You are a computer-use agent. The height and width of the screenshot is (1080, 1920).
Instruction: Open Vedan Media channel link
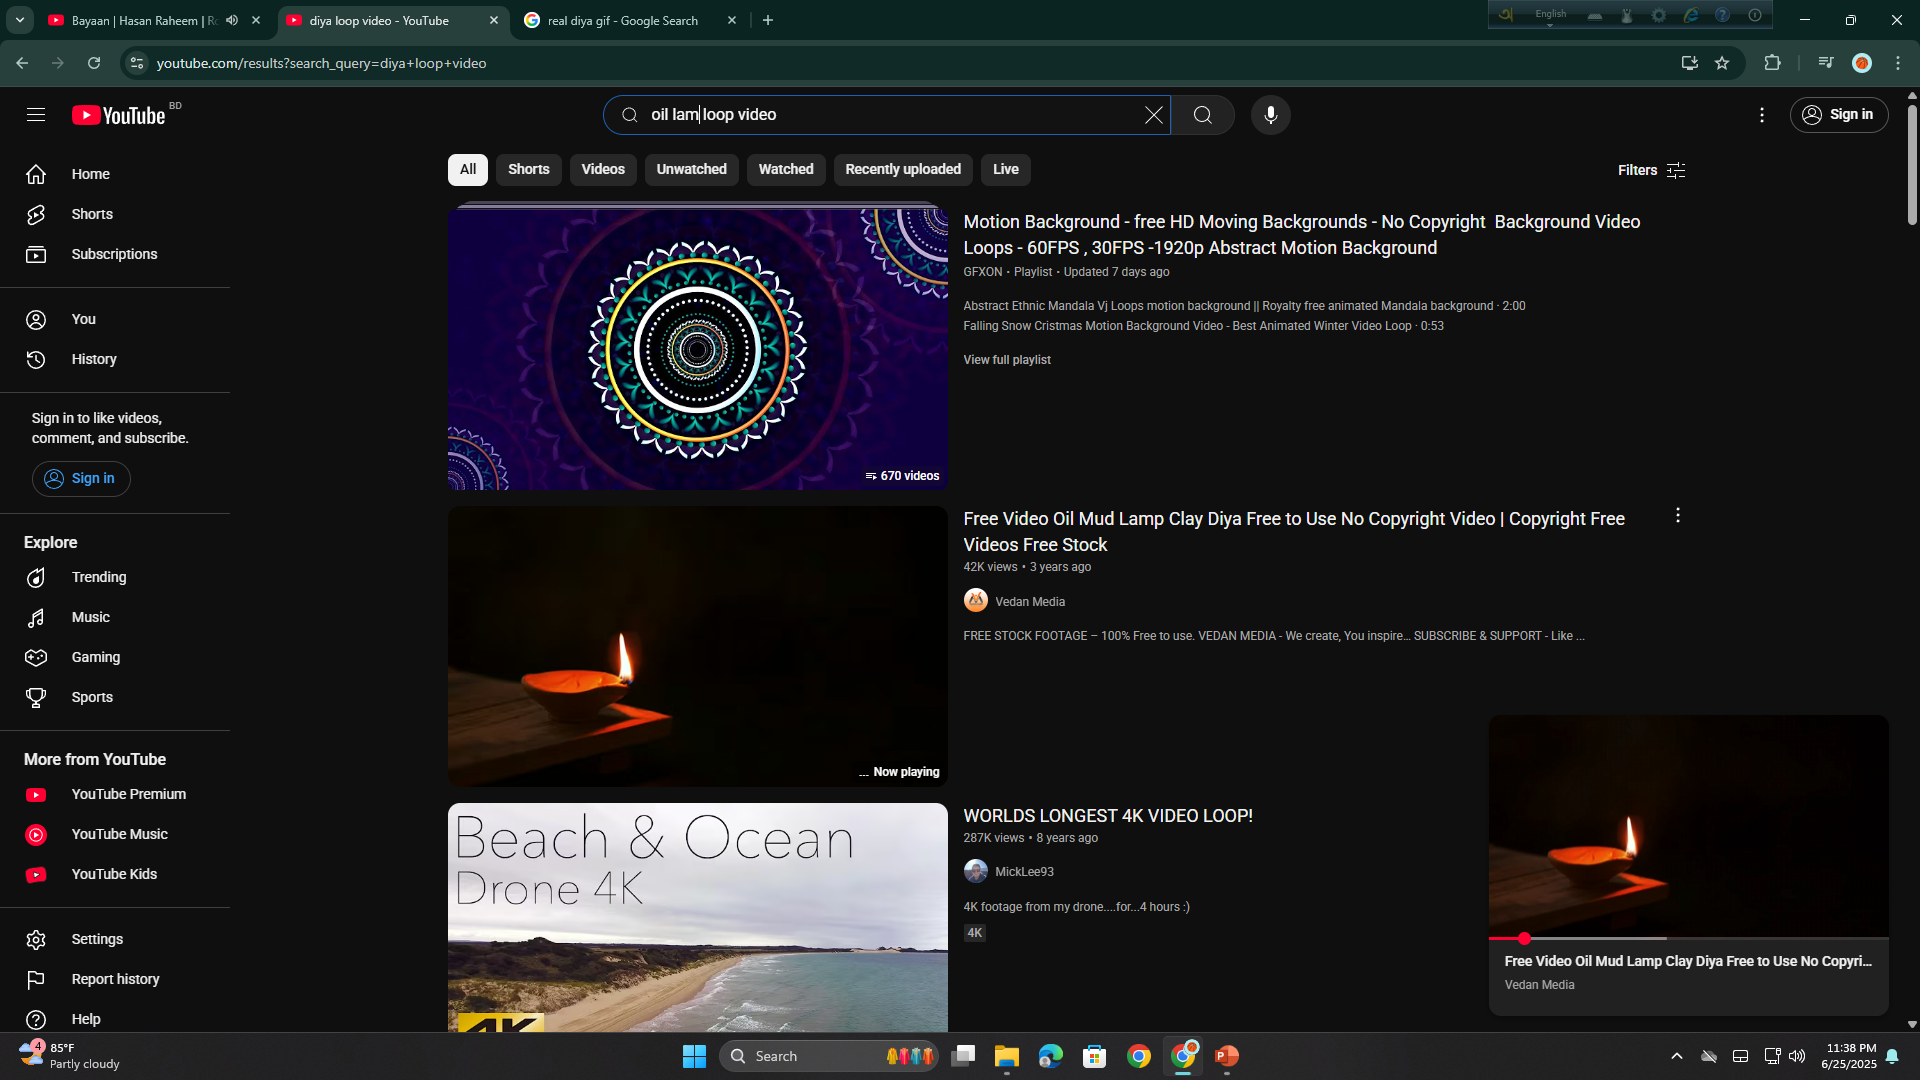[1030, 602]
